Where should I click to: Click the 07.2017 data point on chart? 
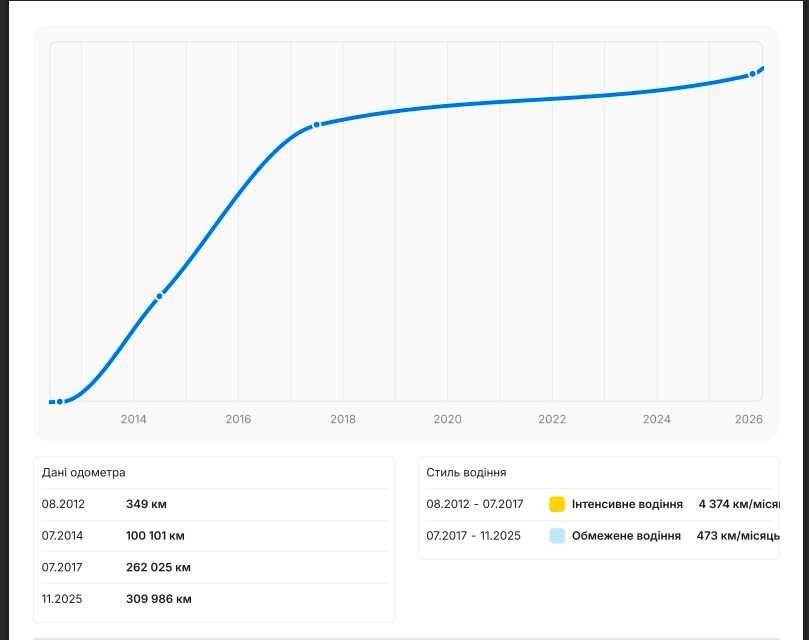[x=316, y=124]
